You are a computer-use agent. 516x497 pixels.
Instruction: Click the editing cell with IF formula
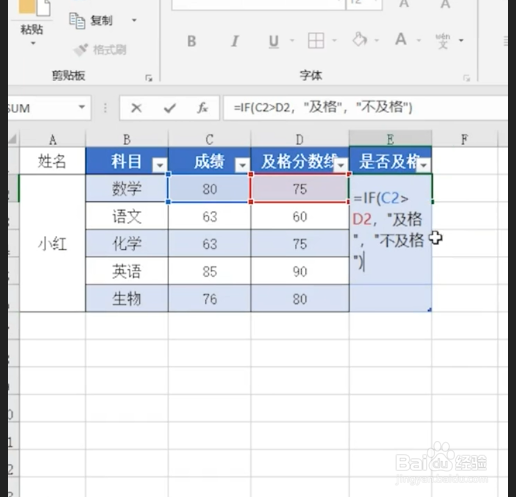coord(390,229)
